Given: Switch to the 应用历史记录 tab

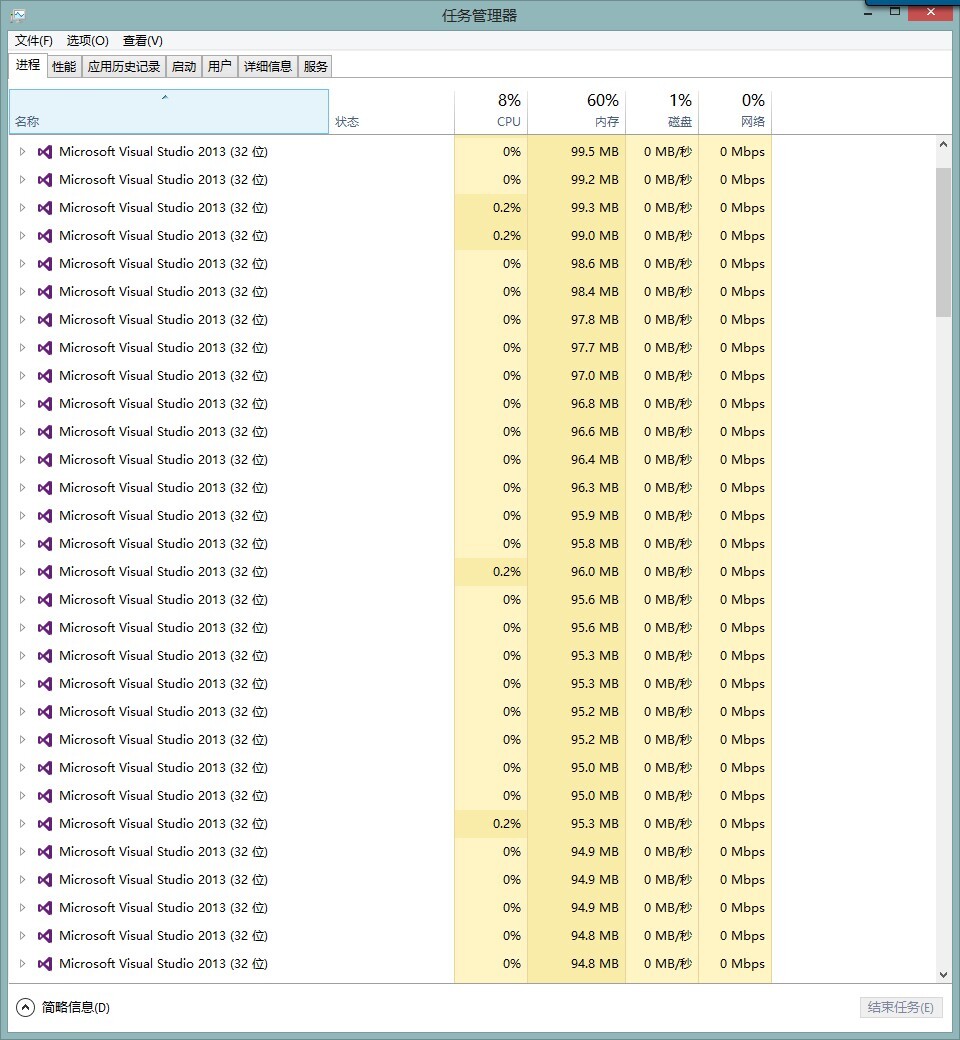Looking at the screenshot, I should (124, 66).
